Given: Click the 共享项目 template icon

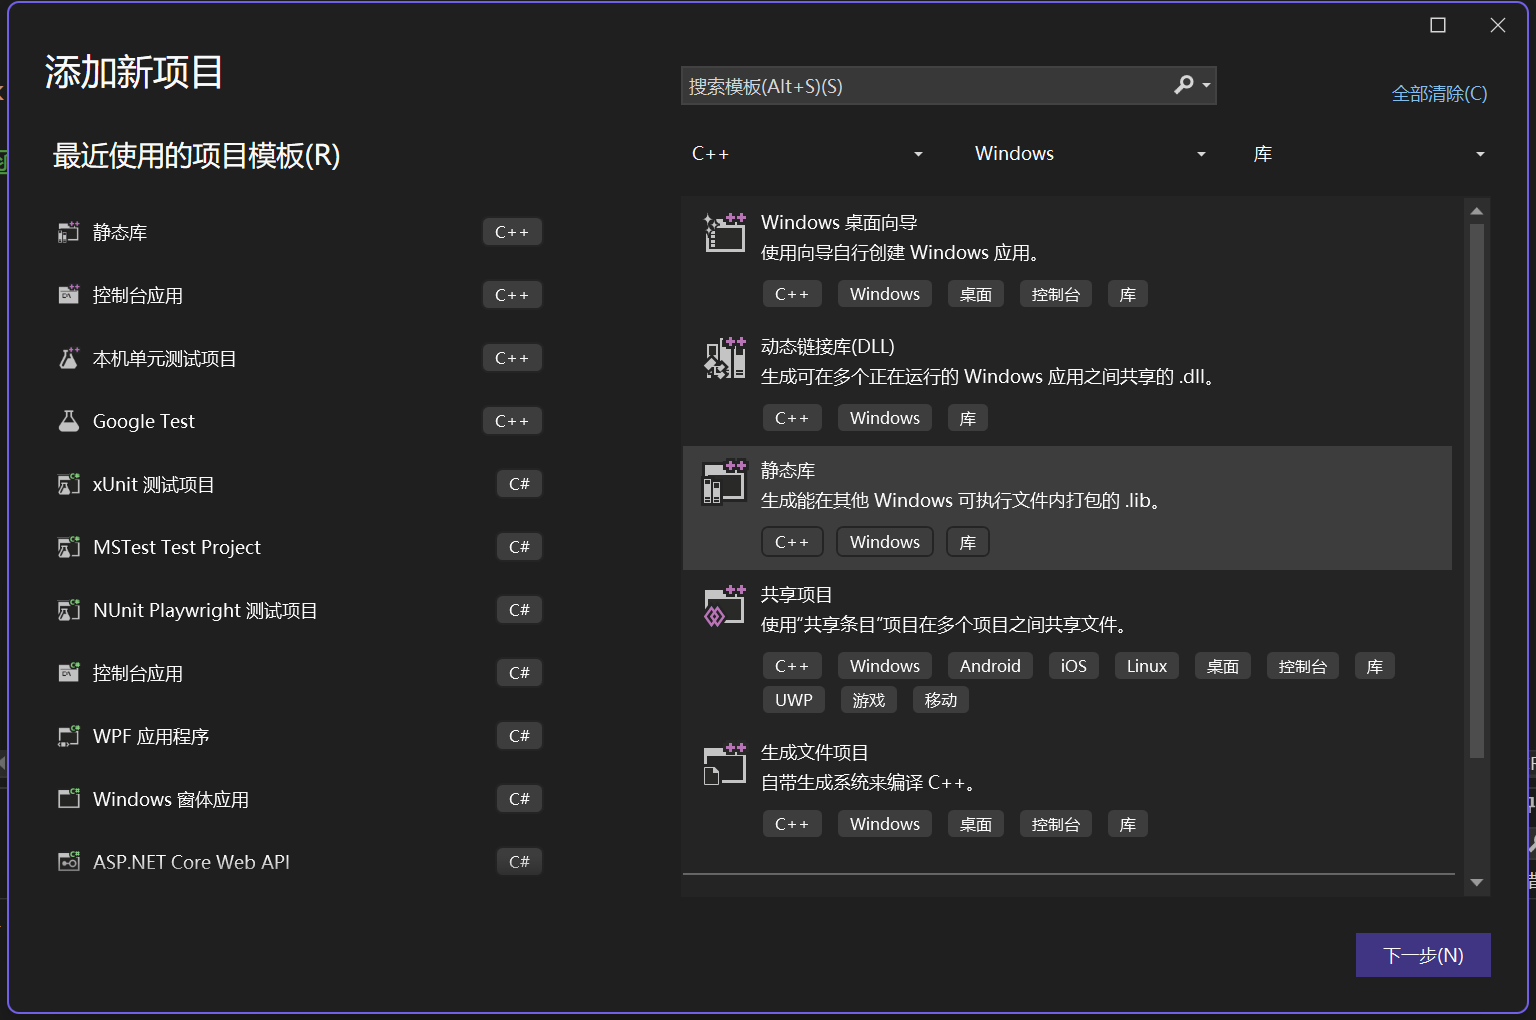Looking at the screenshot, I should pos(725,605).
